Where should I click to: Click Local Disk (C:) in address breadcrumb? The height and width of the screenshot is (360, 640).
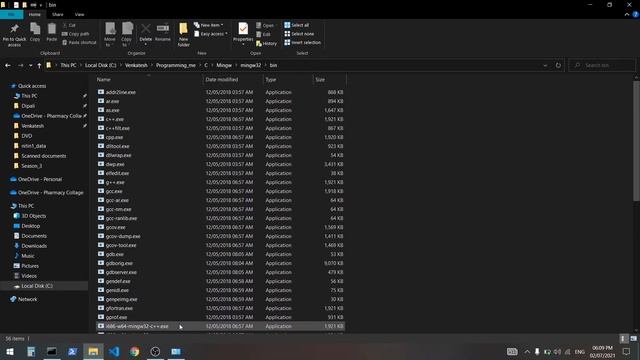pos(100,65)
